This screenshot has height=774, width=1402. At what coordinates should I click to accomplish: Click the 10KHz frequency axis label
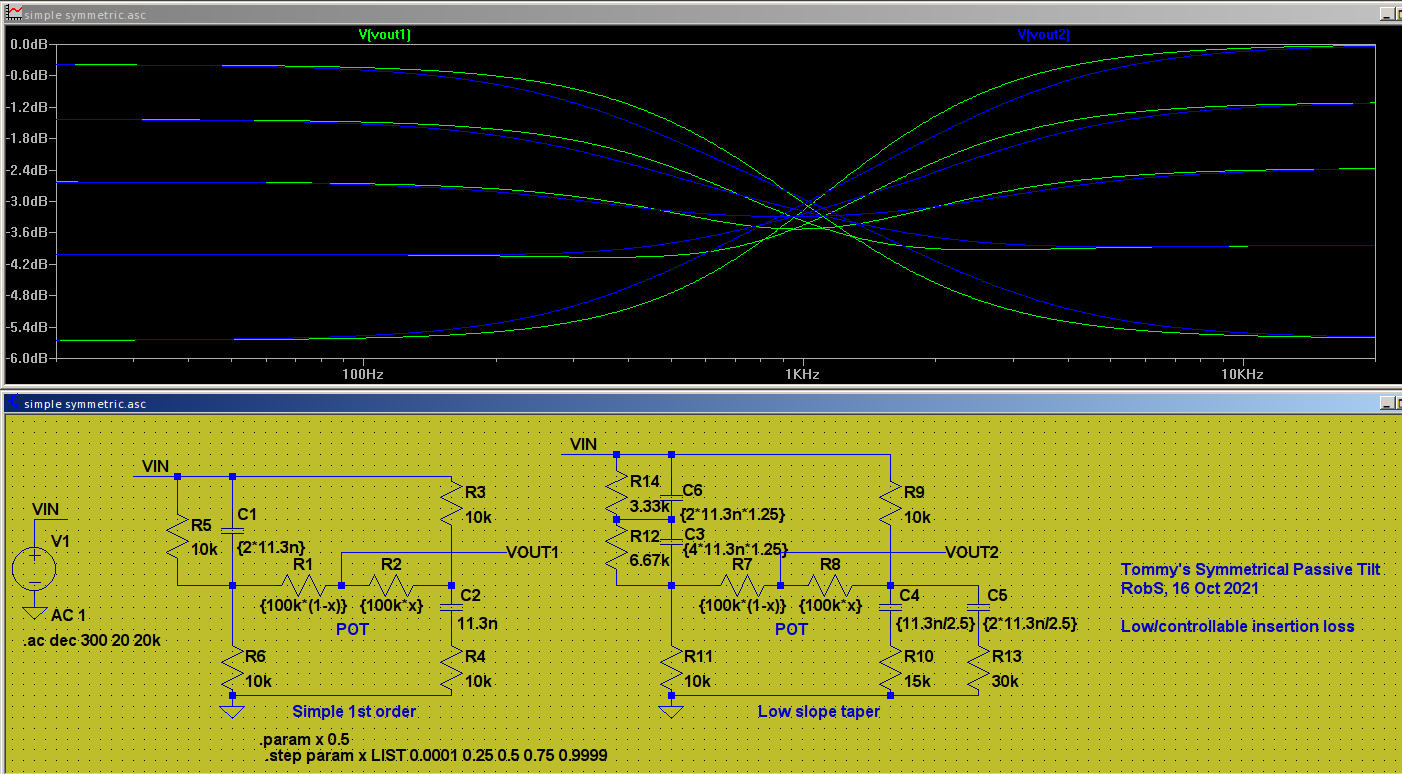click(1243, 374)
